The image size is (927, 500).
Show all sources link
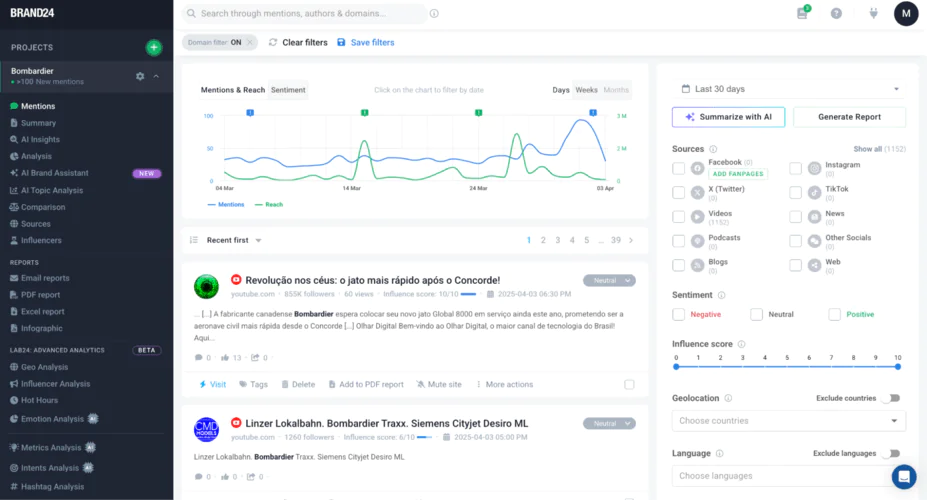pyautogui.click(x=879, y=149)
